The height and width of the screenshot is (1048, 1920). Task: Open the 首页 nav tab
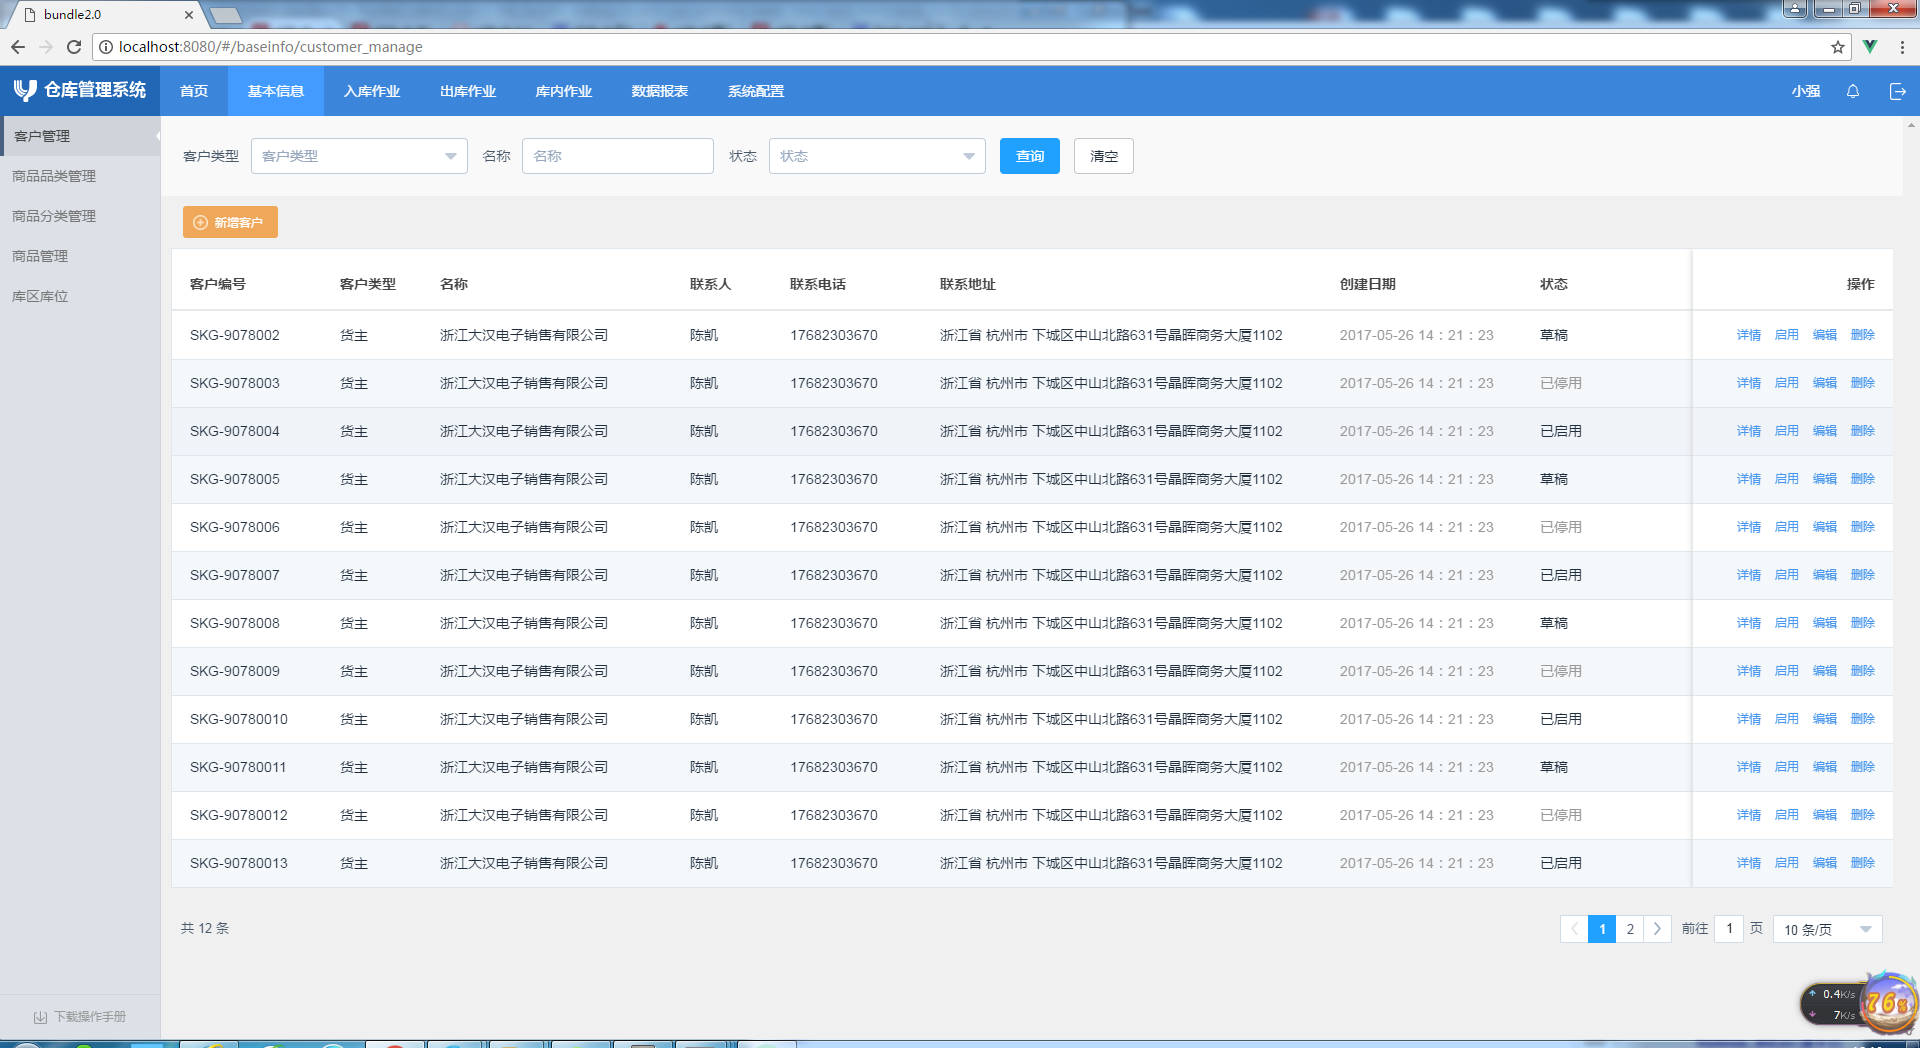click(x=194, y=91)
